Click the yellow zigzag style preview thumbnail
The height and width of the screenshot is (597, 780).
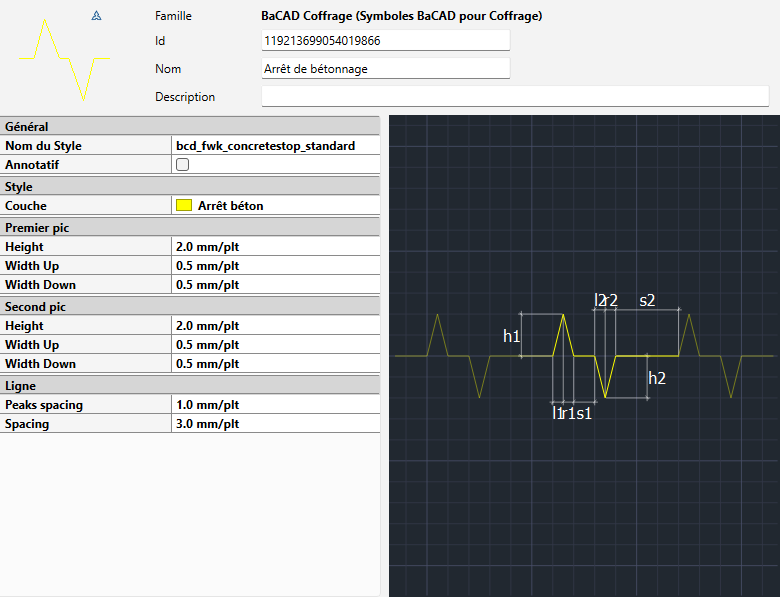[x=63, y=58]
